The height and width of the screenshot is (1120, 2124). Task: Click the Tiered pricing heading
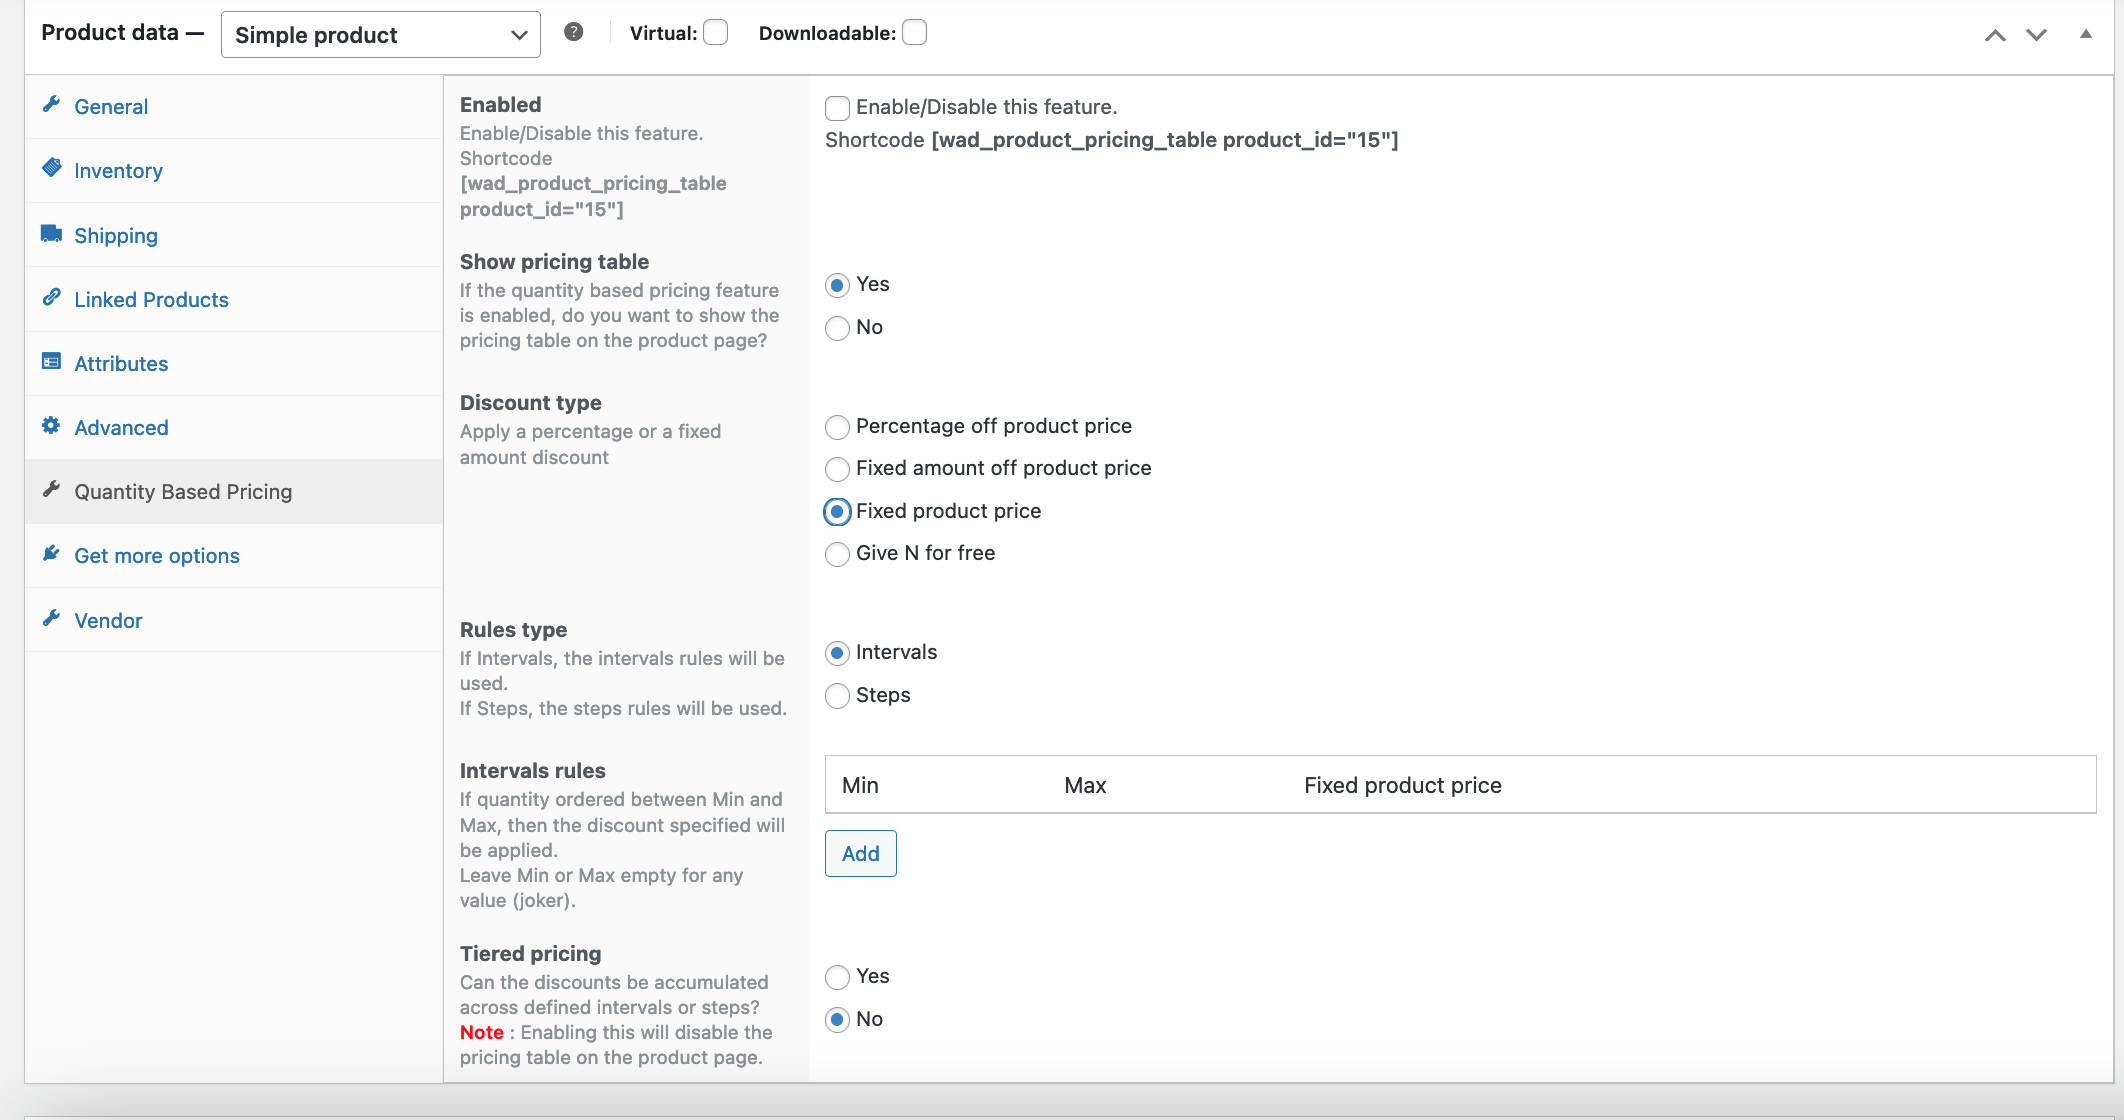tap(531, 953)
